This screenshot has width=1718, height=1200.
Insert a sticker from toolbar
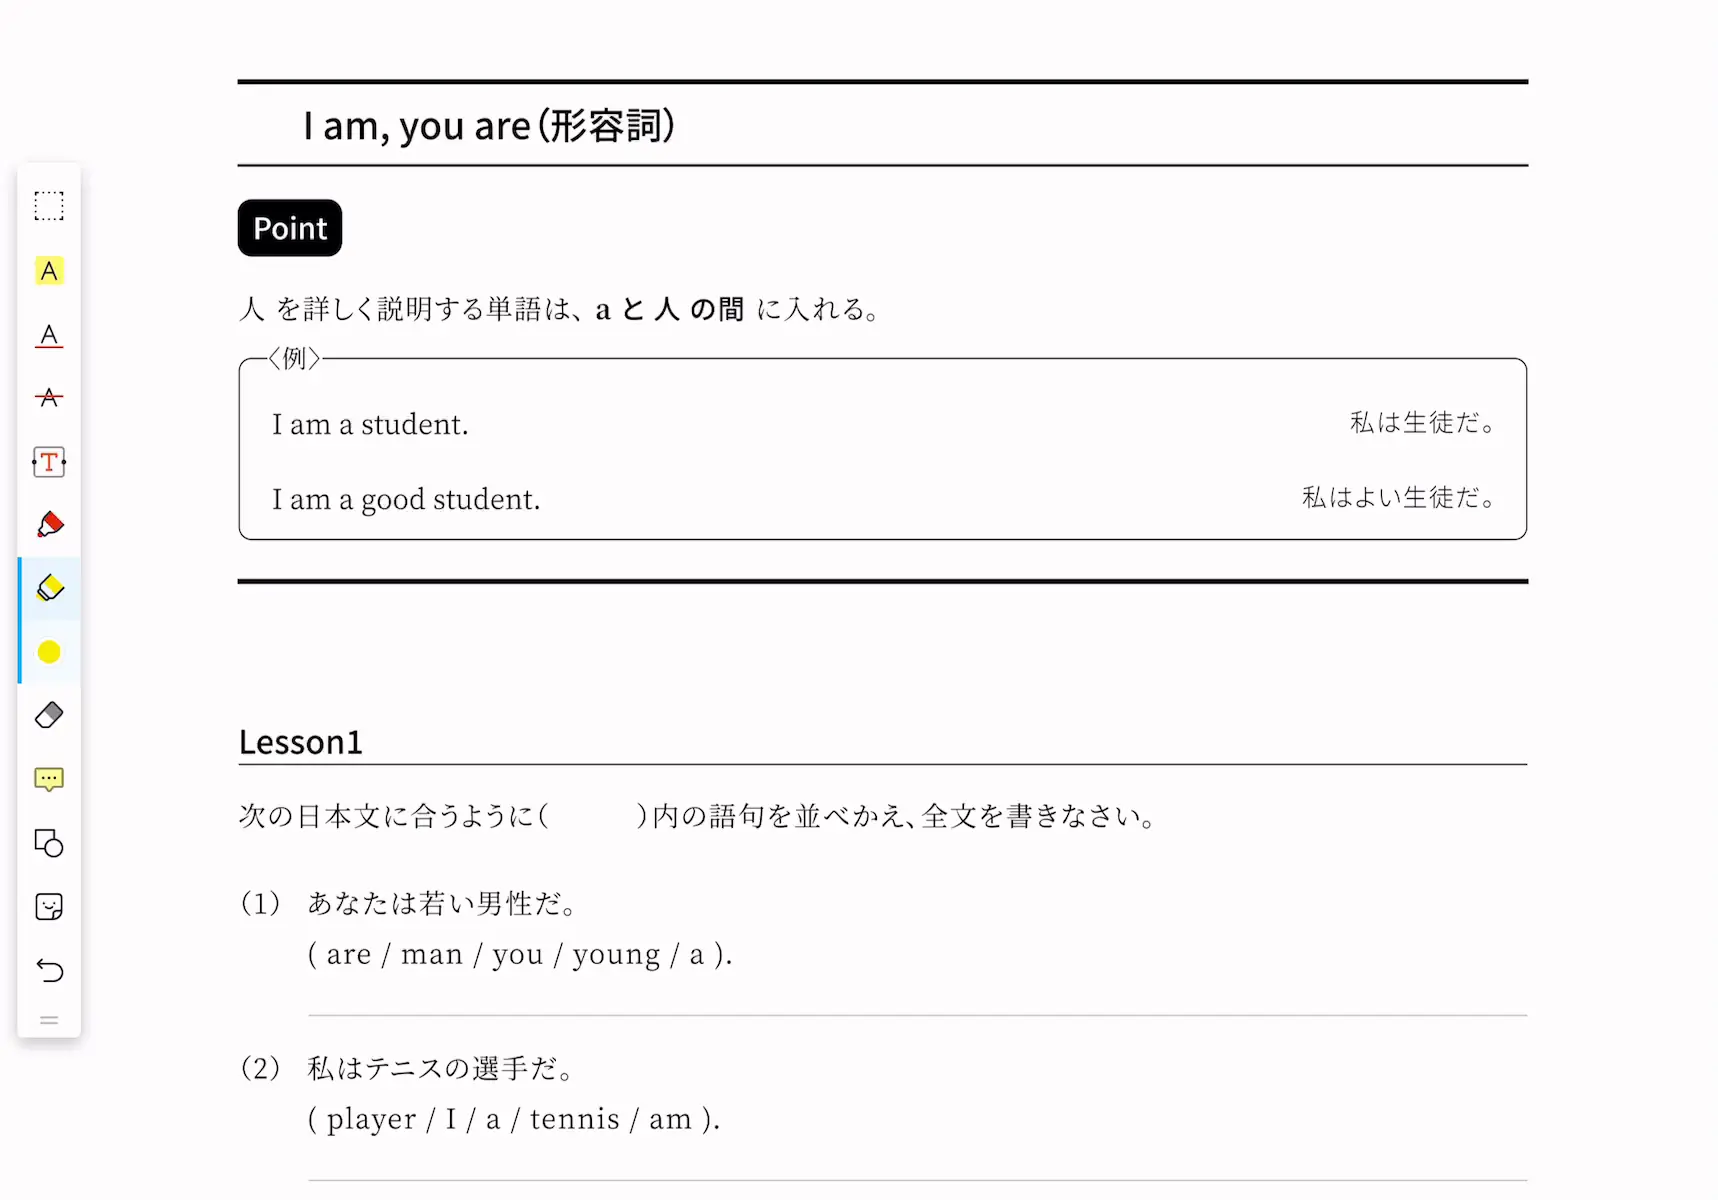[x=49, y=907]
